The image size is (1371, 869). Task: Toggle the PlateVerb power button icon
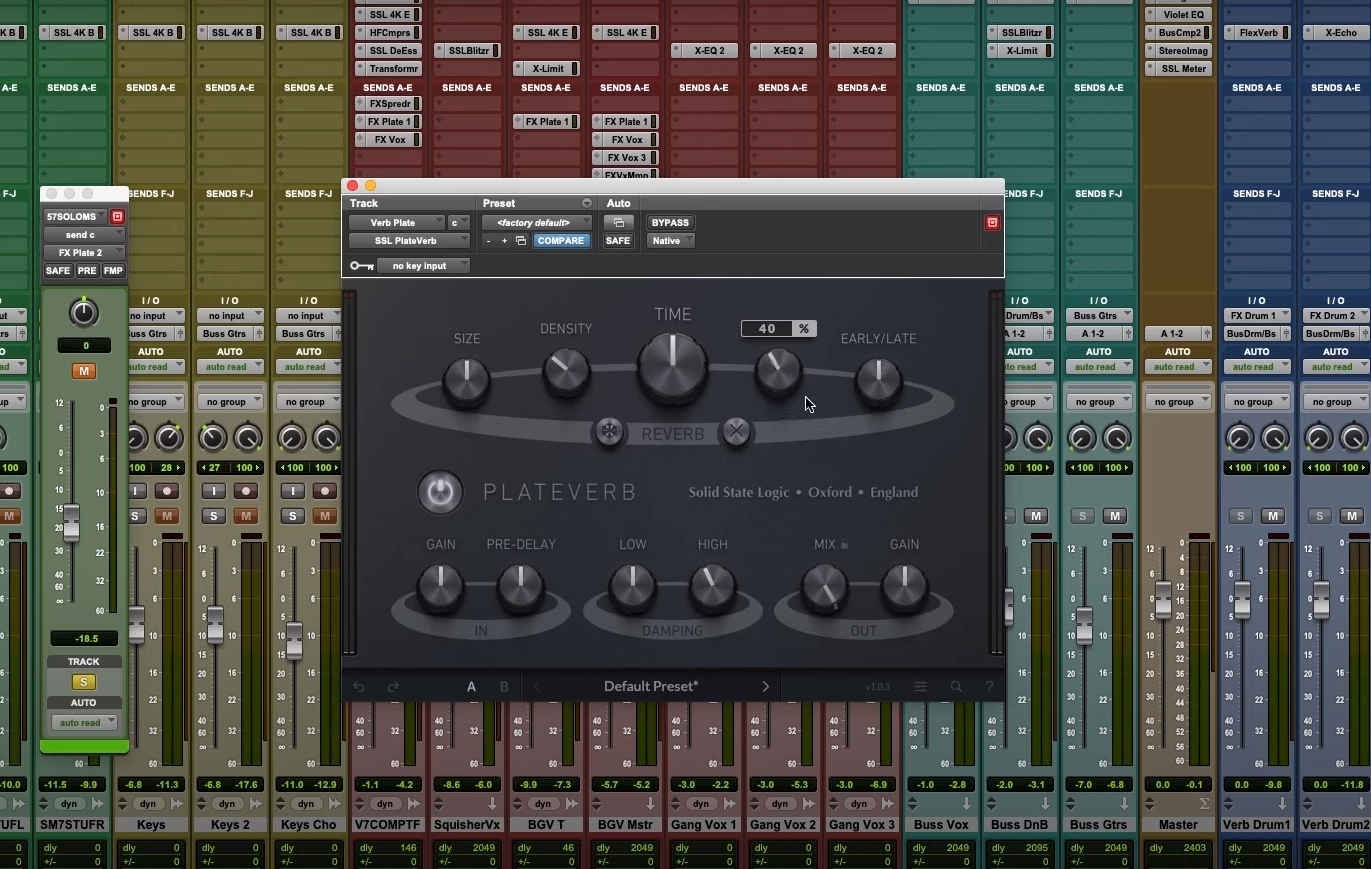[440, 492]
